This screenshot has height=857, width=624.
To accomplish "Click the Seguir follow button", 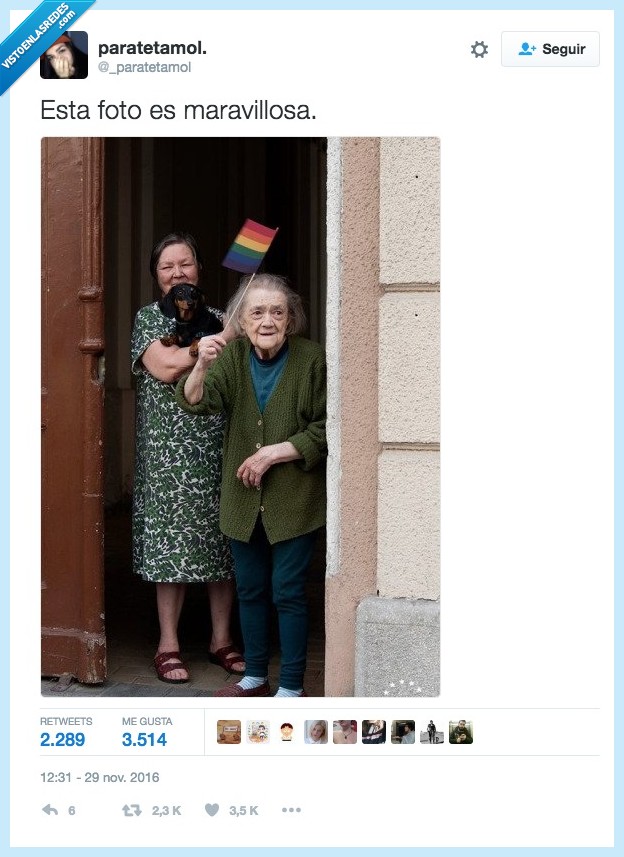I will click(550, 49).
